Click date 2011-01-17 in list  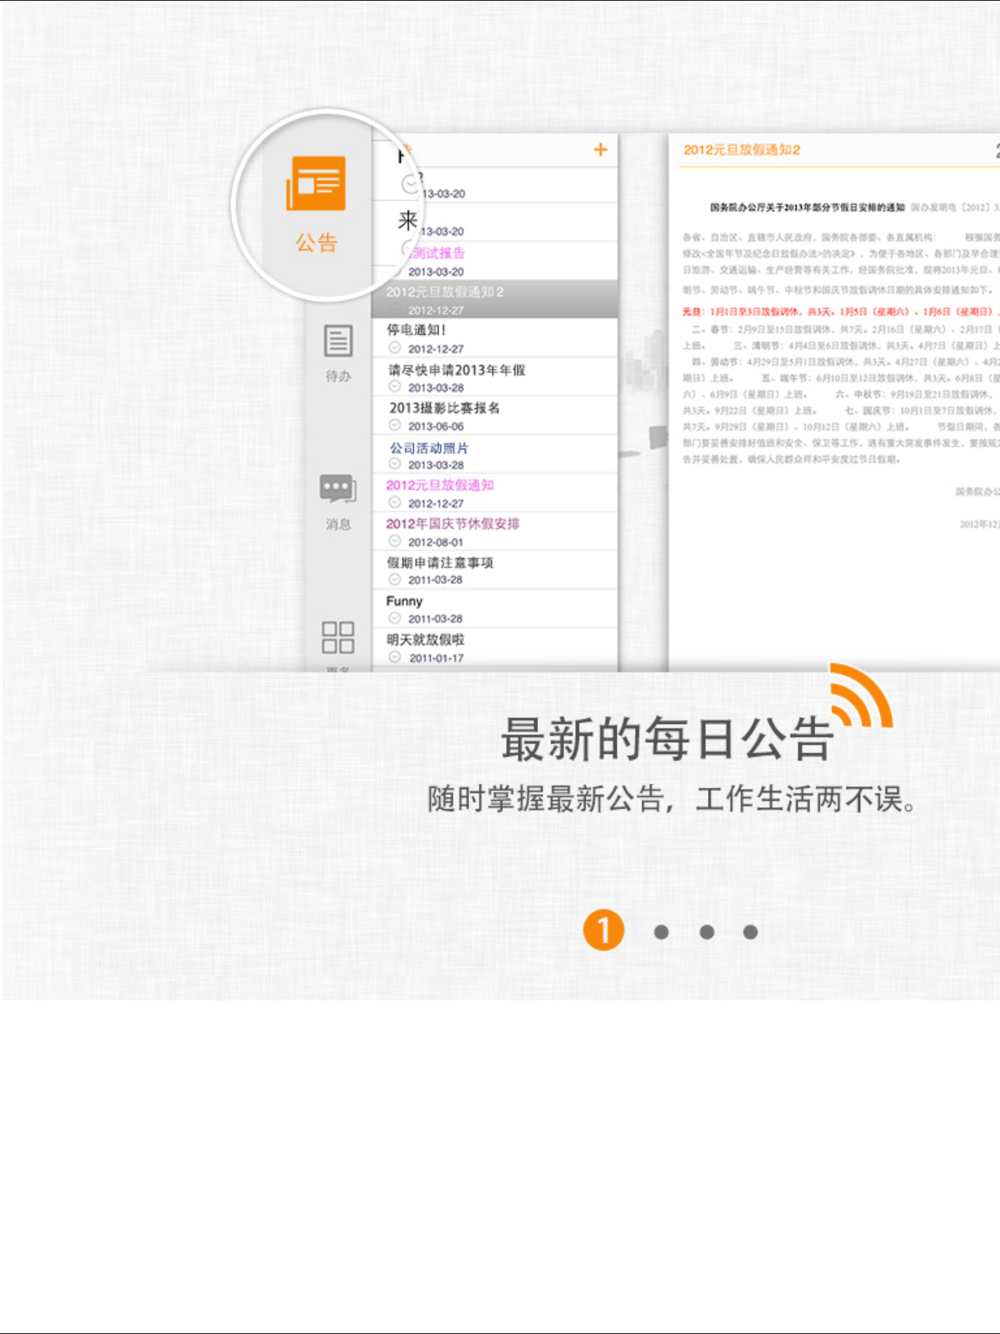[436, 658]
